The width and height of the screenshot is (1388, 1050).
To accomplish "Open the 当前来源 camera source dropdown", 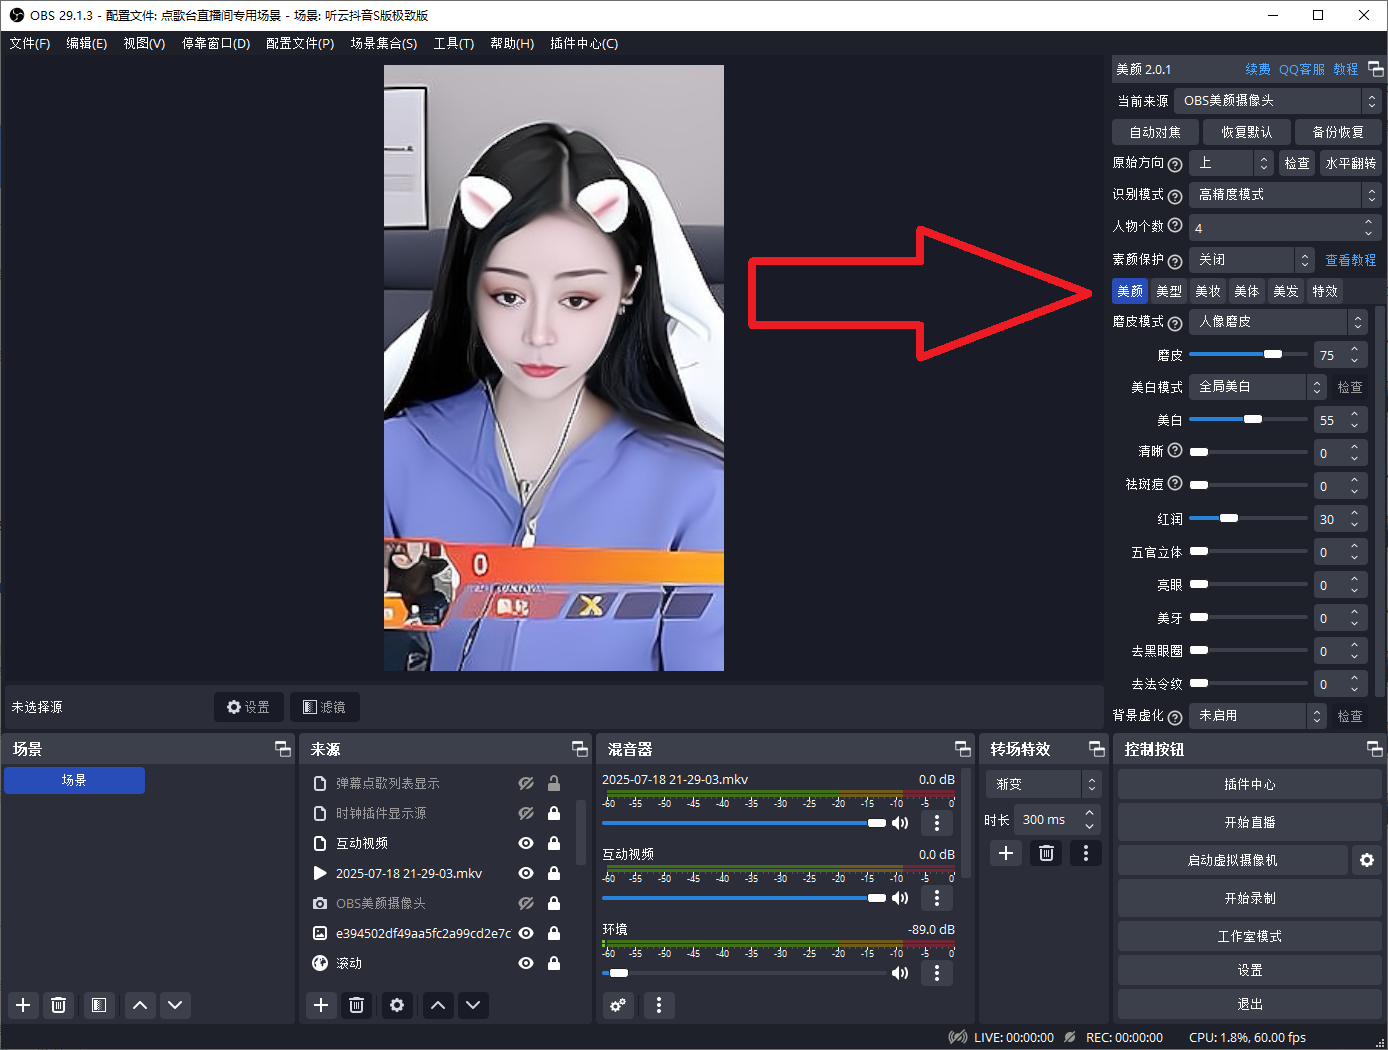I will (x=1270, y=100).
